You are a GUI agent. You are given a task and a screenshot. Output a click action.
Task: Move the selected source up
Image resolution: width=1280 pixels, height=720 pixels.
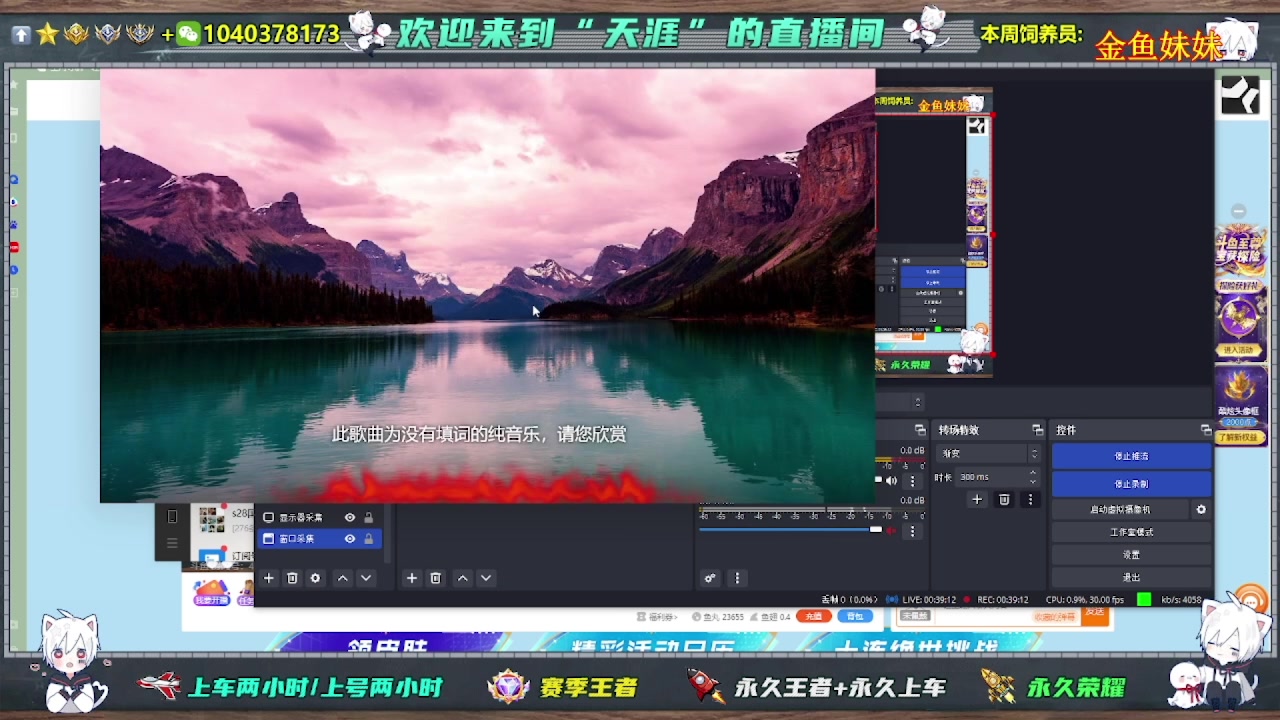(342, 578)
